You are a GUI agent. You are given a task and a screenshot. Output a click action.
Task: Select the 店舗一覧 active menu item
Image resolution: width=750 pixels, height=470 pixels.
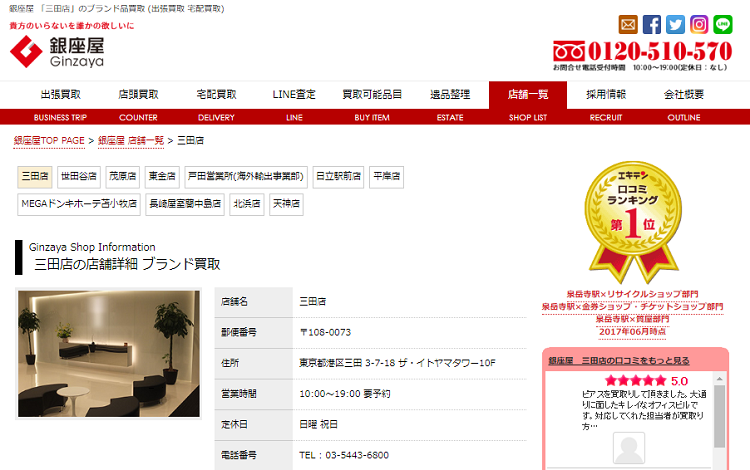tap(528, 95)
